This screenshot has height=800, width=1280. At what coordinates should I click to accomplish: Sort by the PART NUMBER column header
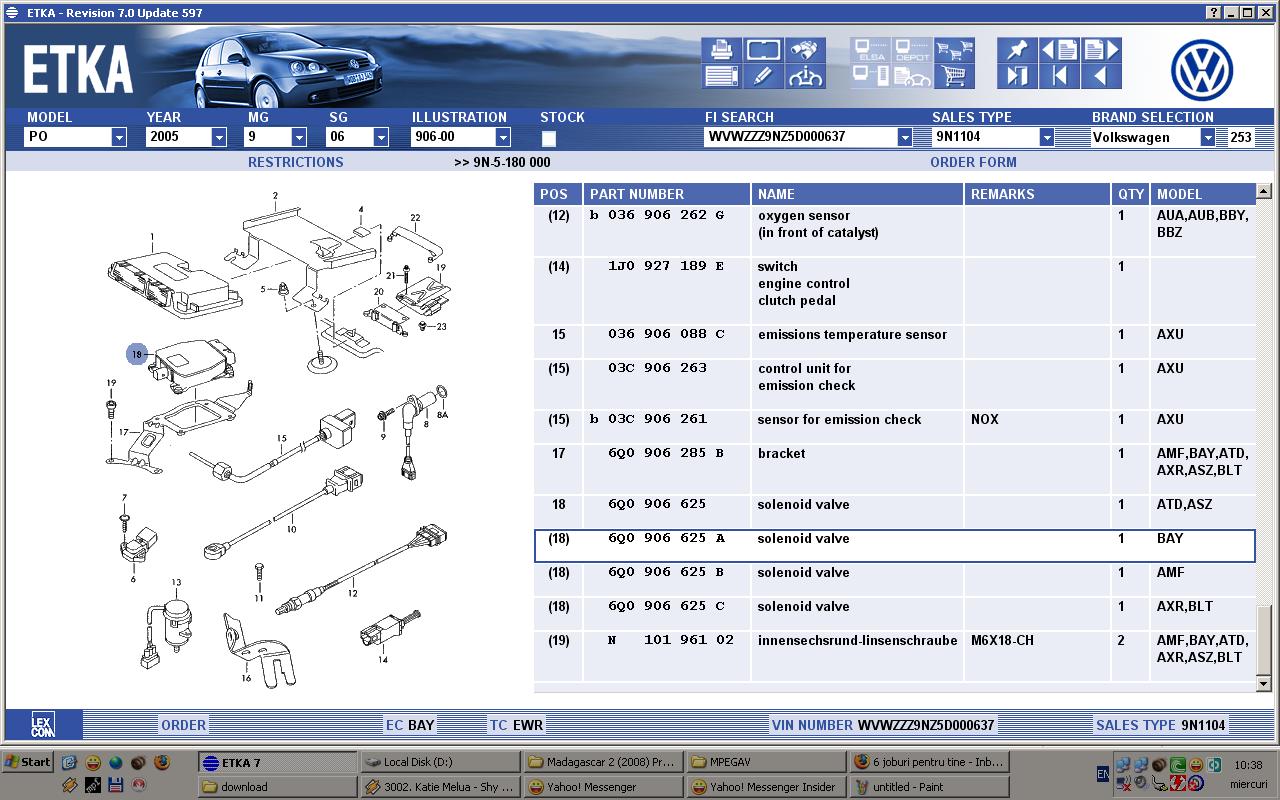click(x=667, y=194)
